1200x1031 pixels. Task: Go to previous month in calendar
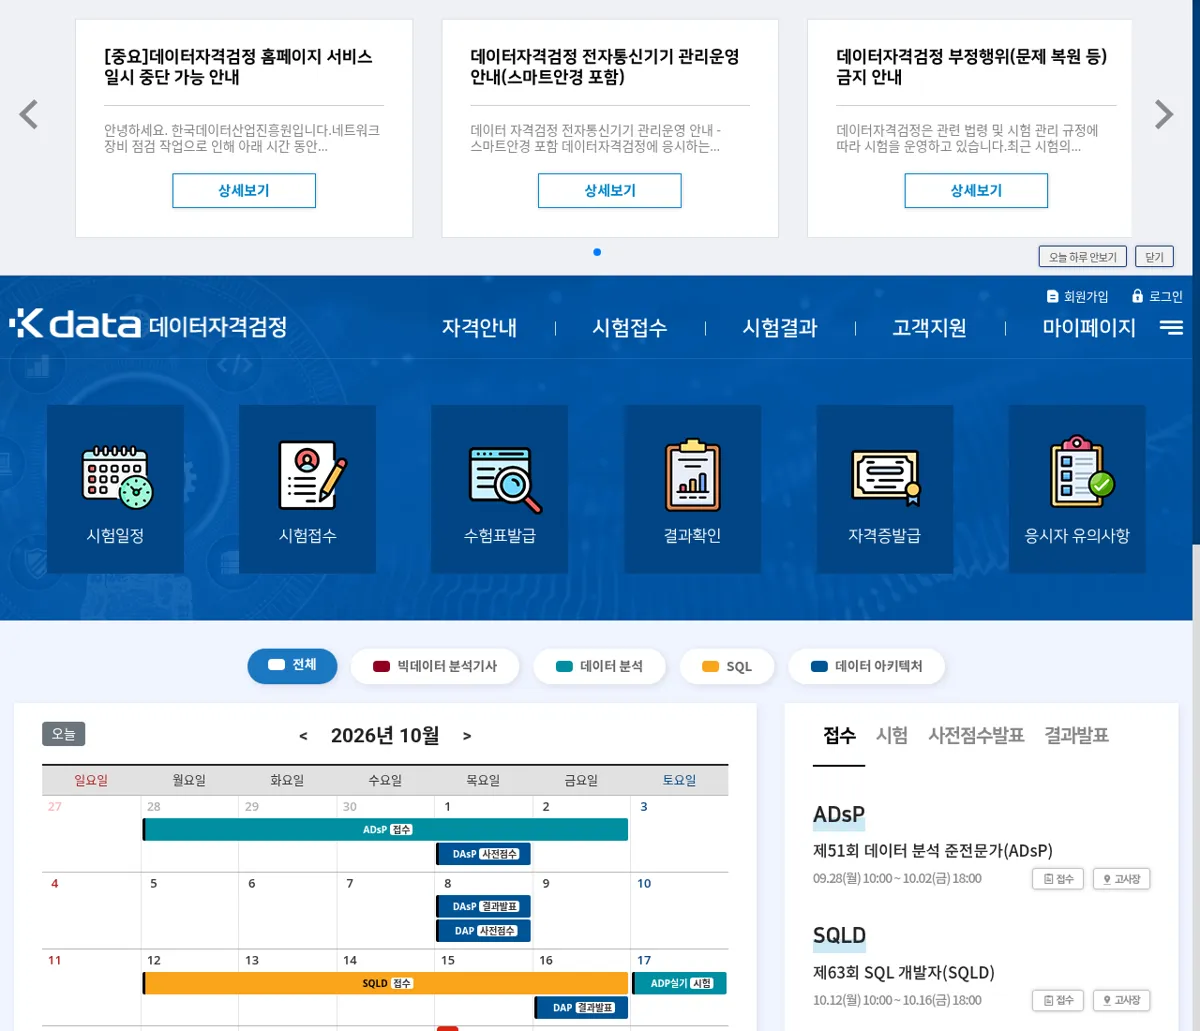click(303, 737)
